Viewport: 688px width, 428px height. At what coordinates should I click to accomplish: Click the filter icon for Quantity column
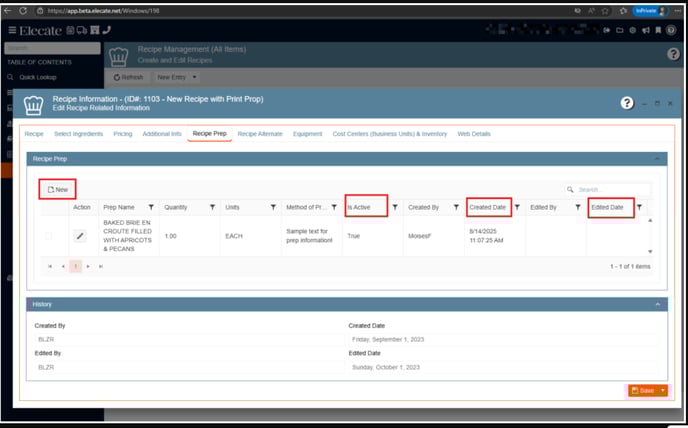coord(213,207)
